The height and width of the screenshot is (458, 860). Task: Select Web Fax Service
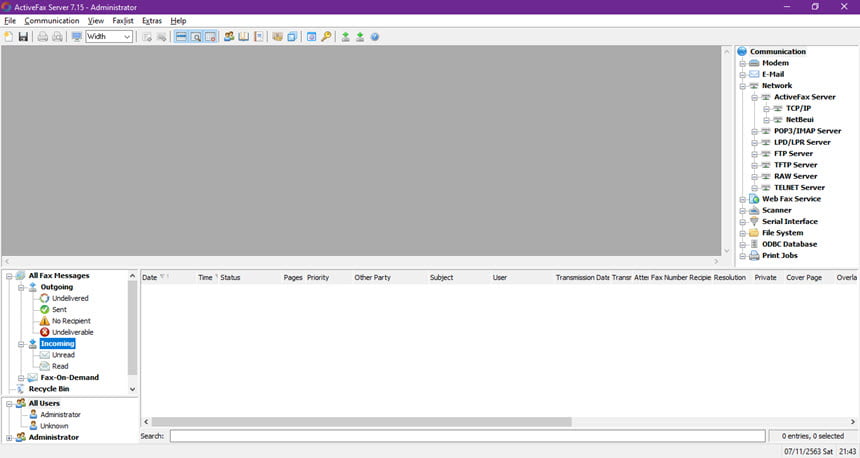791,199
